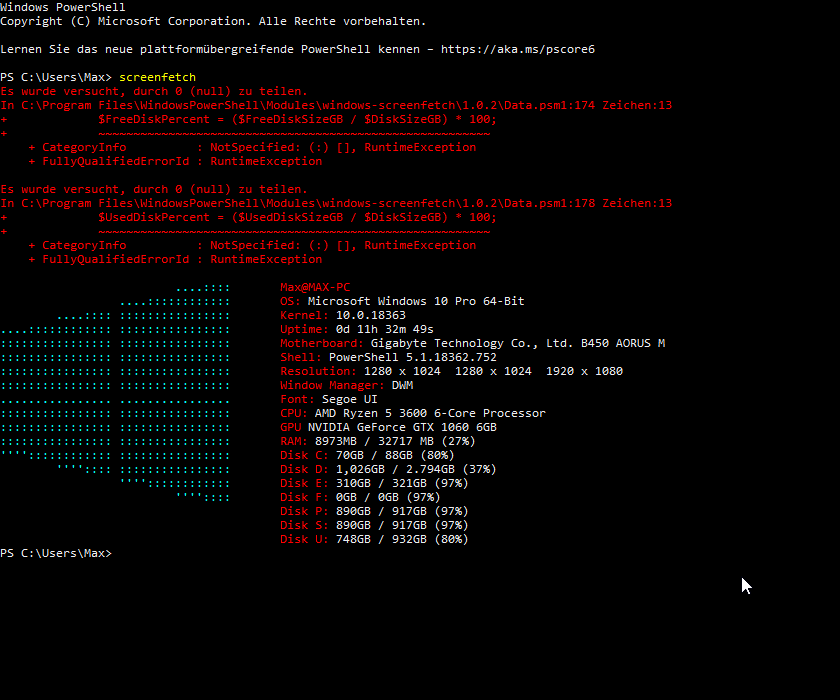Image resolution: width=840 pixels, height=700 pixels.
Task: Click the Resolution 1920 x 1080 value
Action: [584, 371]
